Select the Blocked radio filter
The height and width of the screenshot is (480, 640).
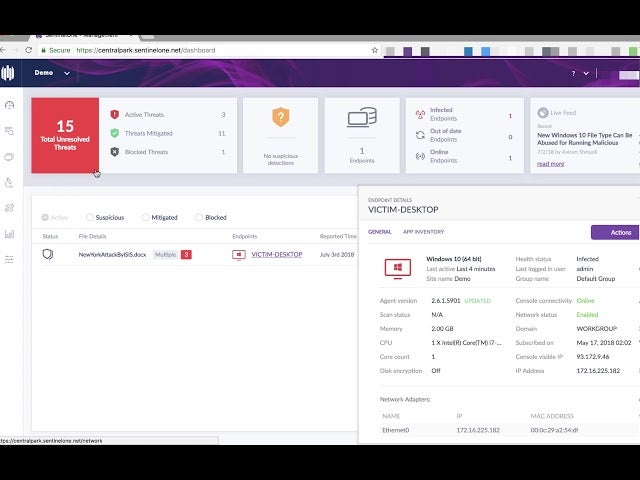tap(199, 217)
